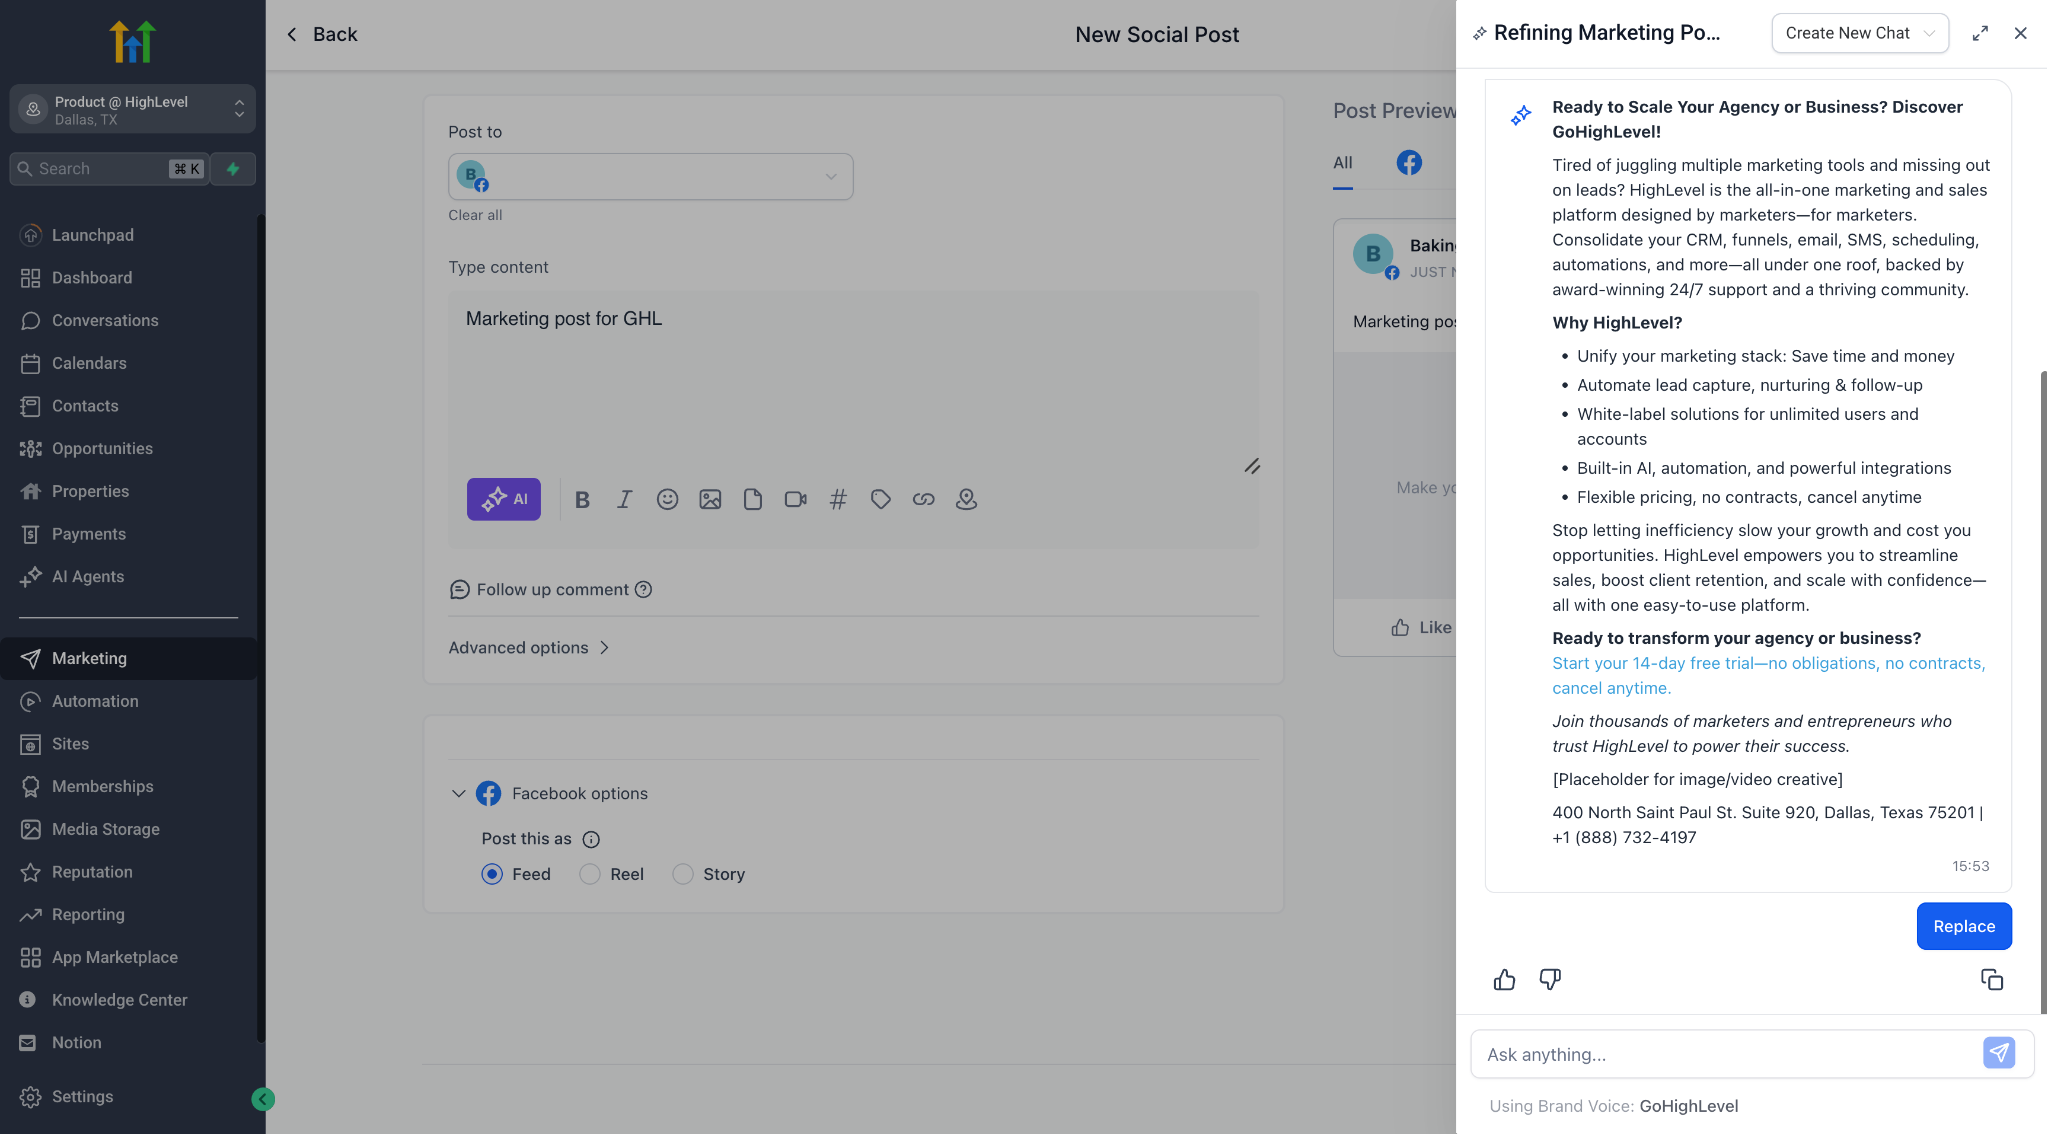Image resolution: width=2047 pixels, height=1134 pixels.
Task: Insert emoji using the smiley icon
Action: click(667, 499)
